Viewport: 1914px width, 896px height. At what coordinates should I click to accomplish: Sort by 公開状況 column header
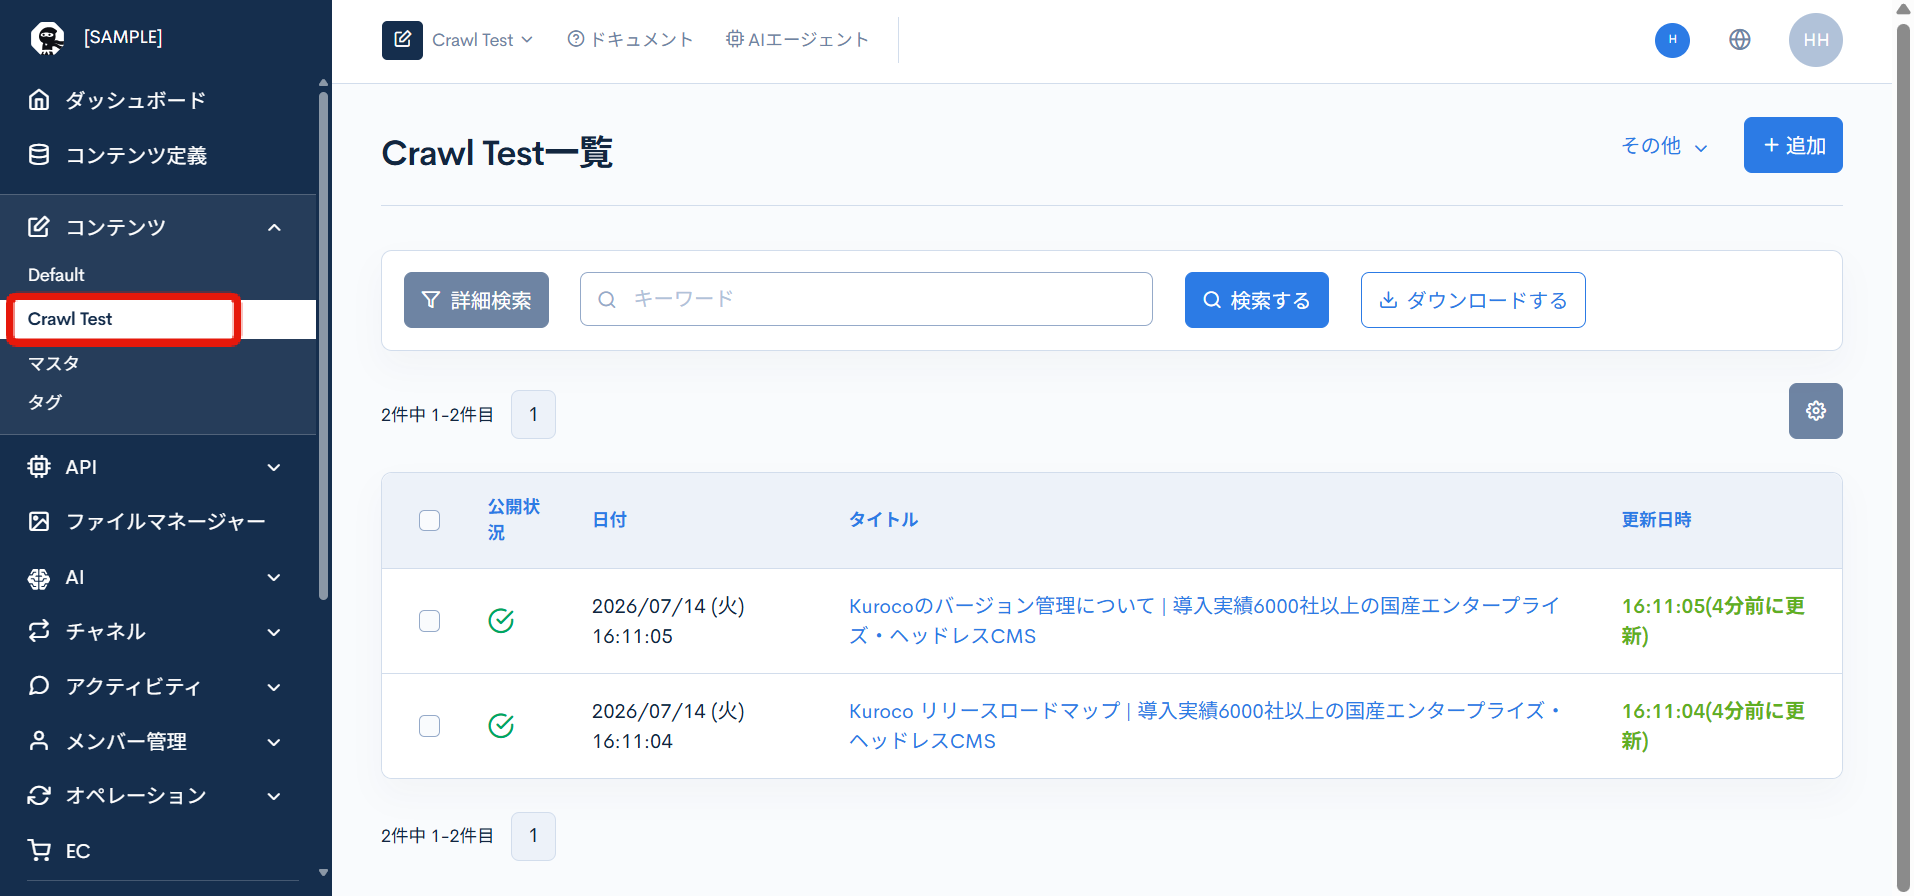514,520
